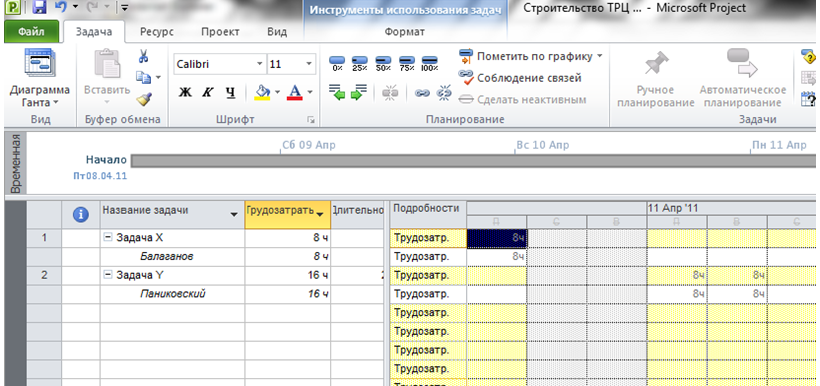Mark task 75% complete
The width and height of the screenshot is (820, 386).
point(406,64)
